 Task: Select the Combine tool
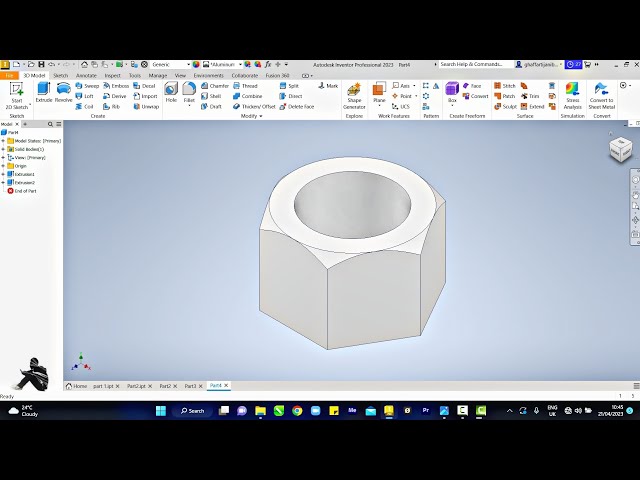point(247,96)
